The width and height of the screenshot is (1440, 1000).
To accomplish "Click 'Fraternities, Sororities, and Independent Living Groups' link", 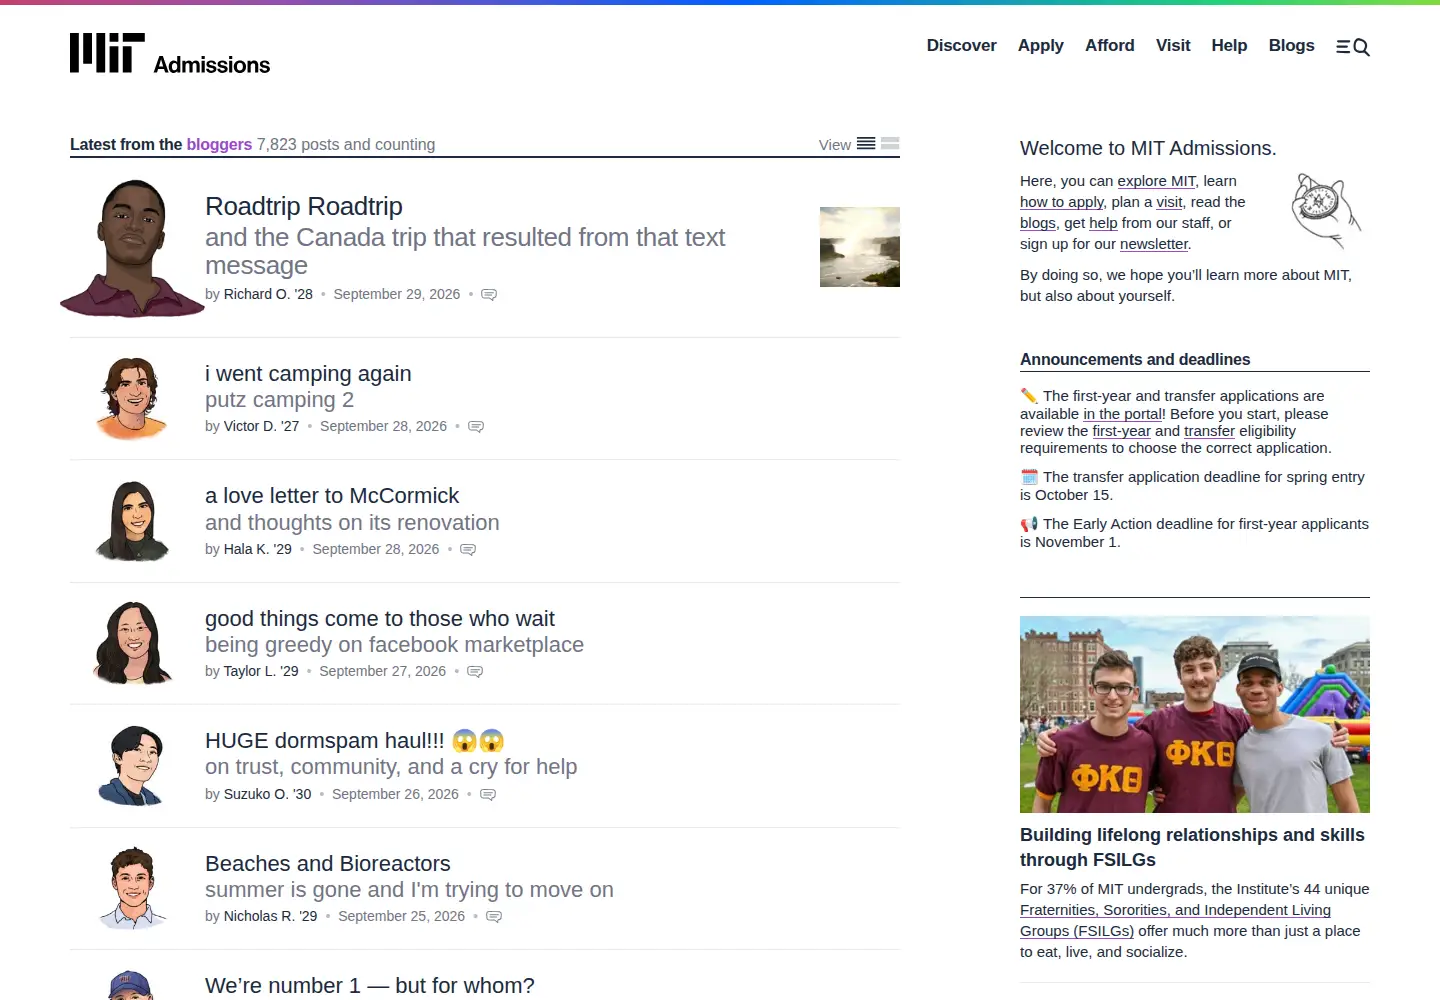I will (x=1175, y=920).
